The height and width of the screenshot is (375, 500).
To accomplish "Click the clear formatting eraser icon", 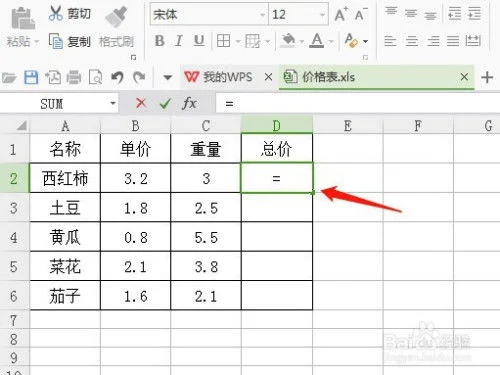I will coord(351,41).
